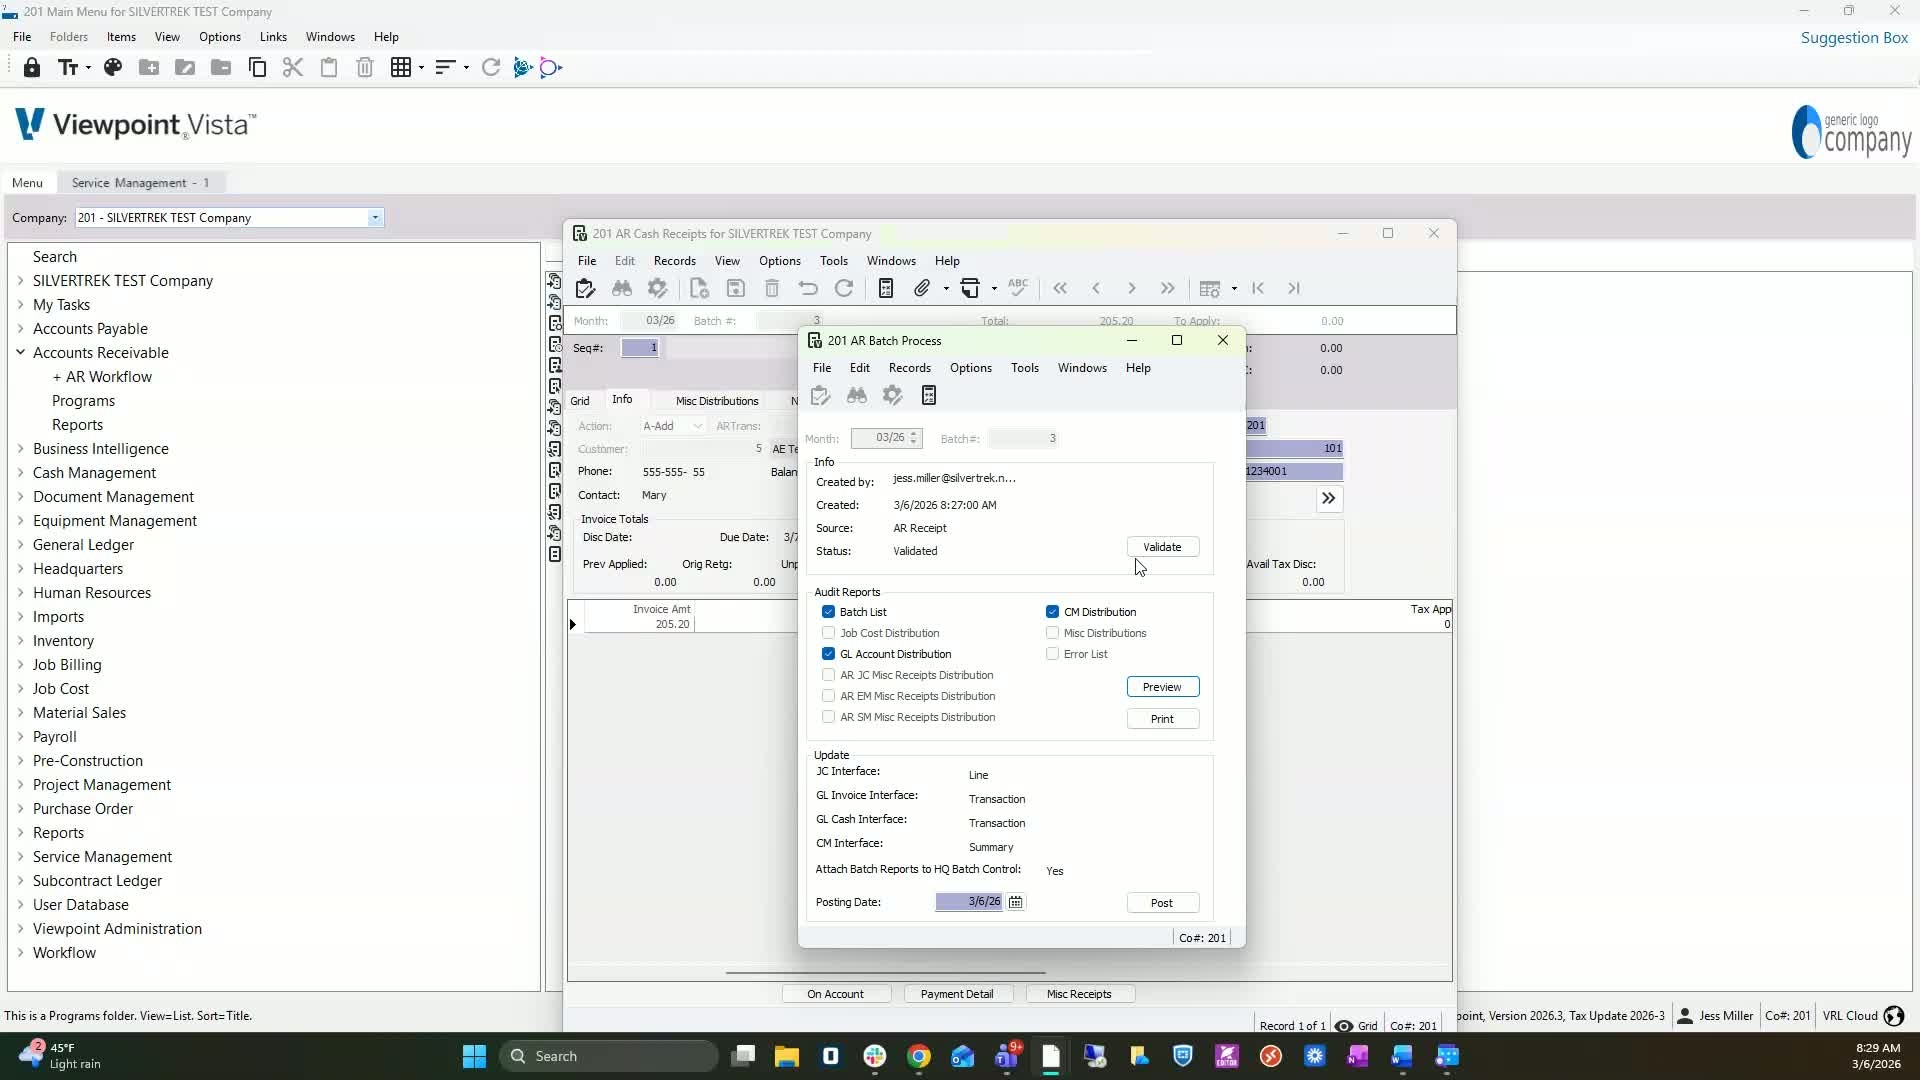1920x1080 pixels.
Task: Open the Company selection dropdown
Action: (375, 218)
